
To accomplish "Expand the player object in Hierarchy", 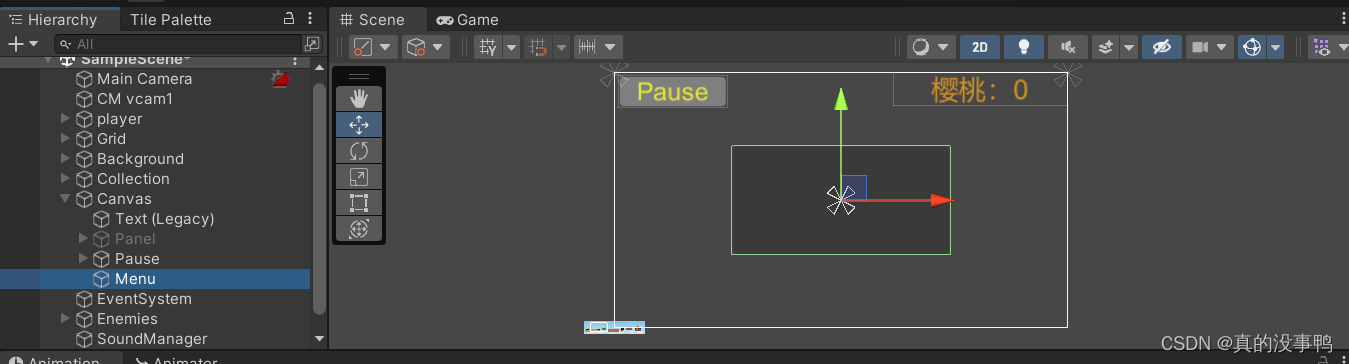I will pyautogui.click(x=65, y=118).
